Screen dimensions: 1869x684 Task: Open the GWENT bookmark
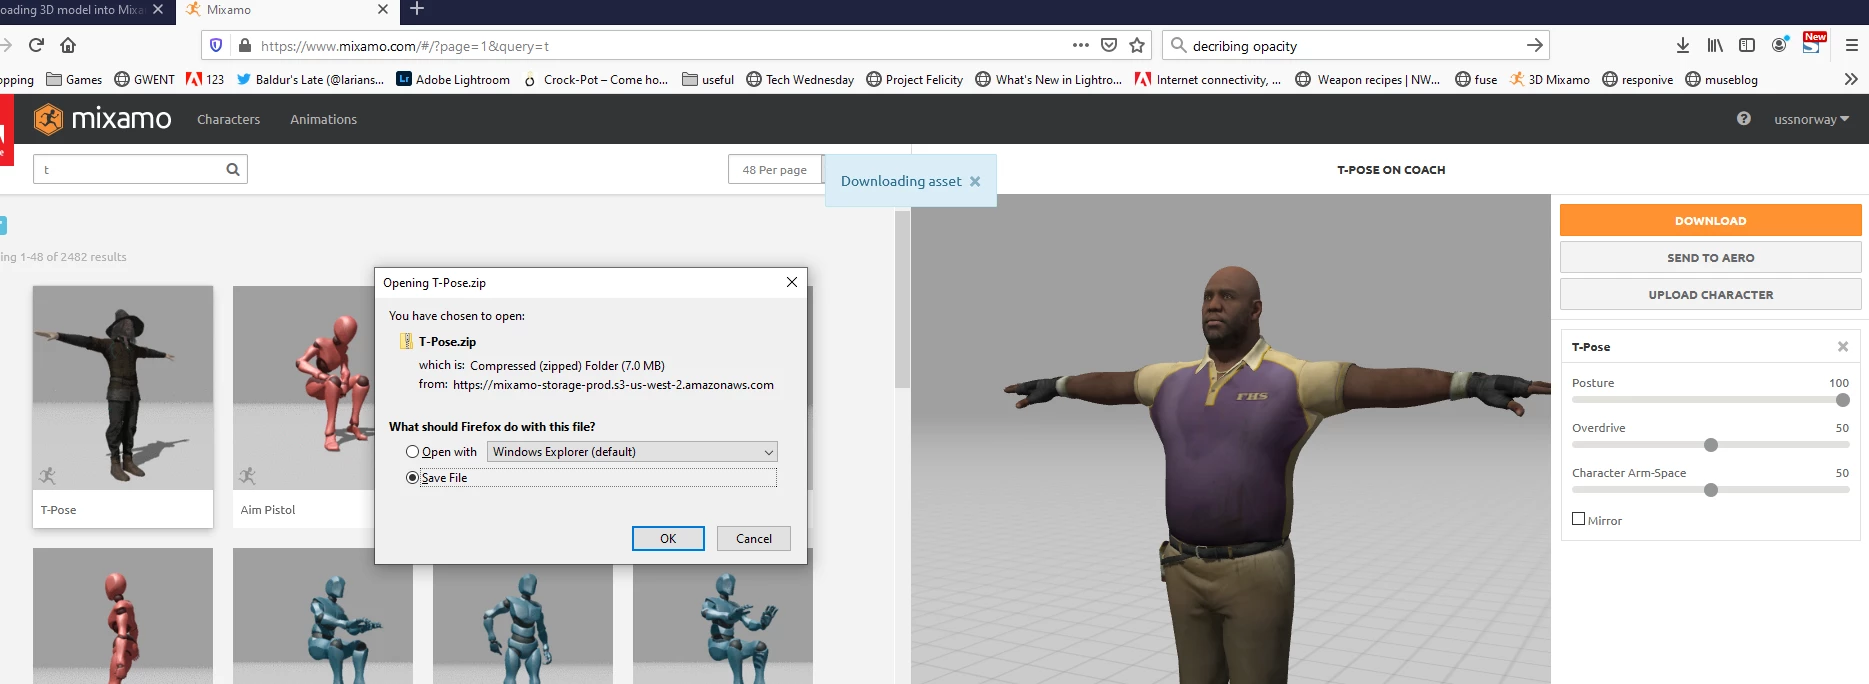click(x=144, y=79)
